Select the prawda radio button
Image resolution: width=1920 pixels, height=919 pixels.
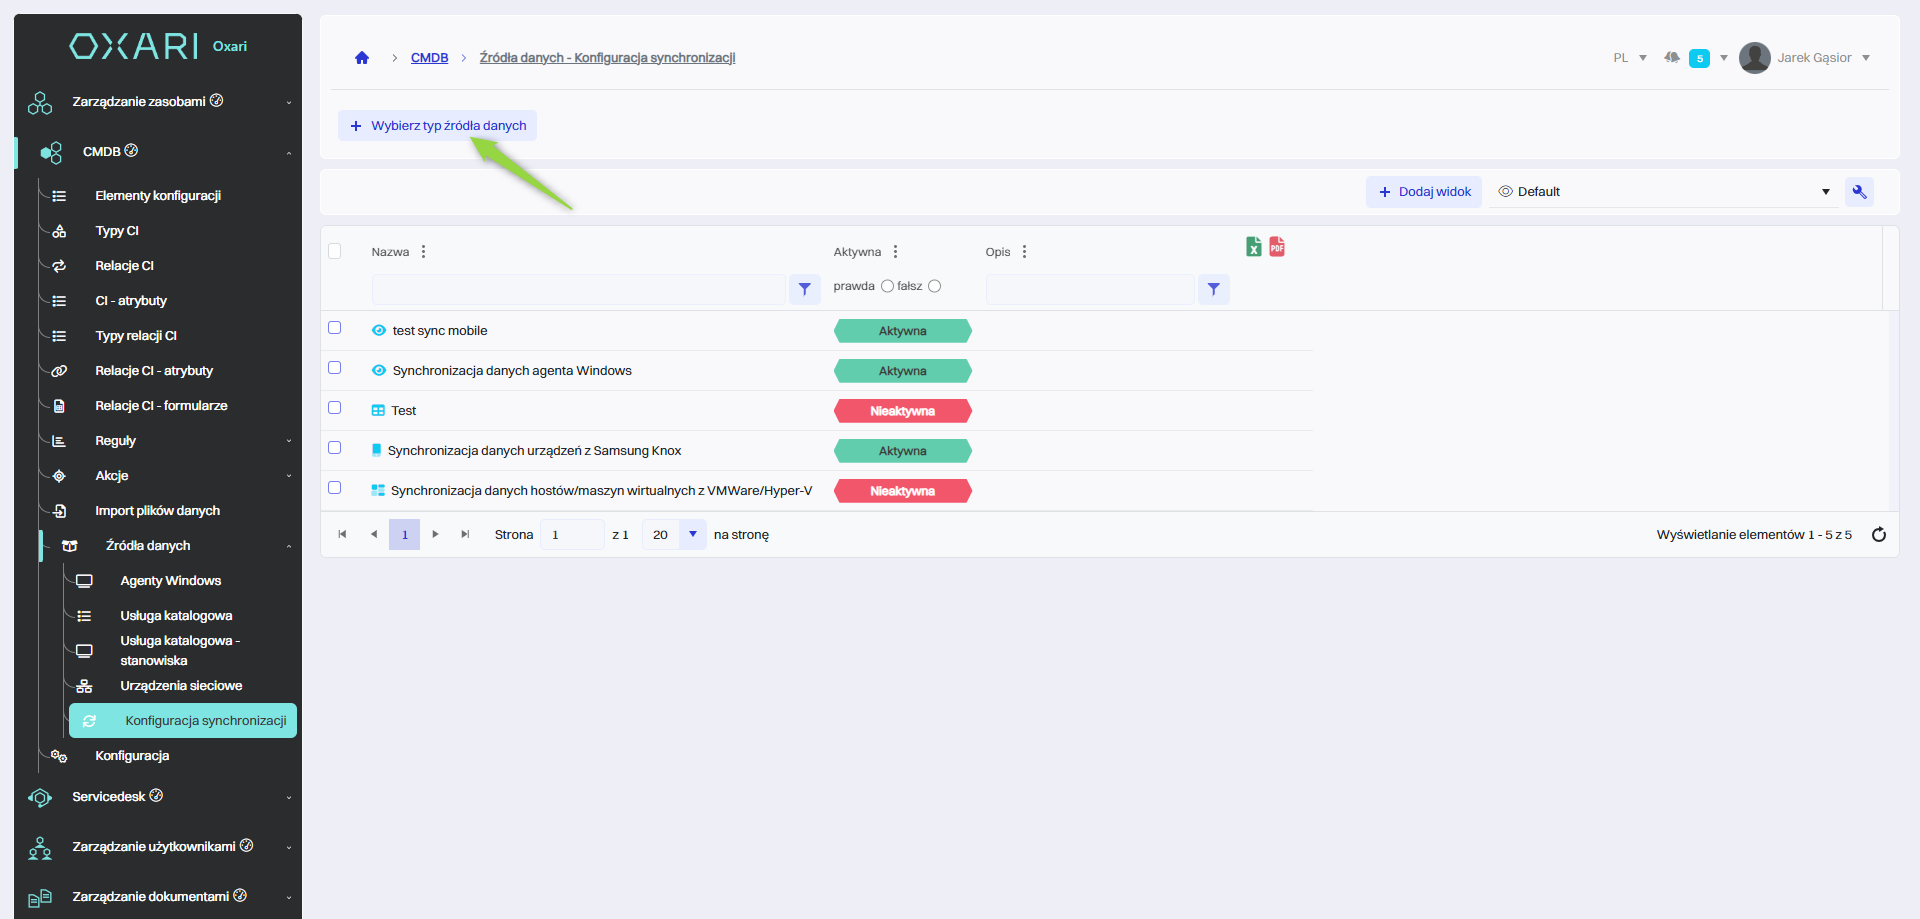coord(887,287)
